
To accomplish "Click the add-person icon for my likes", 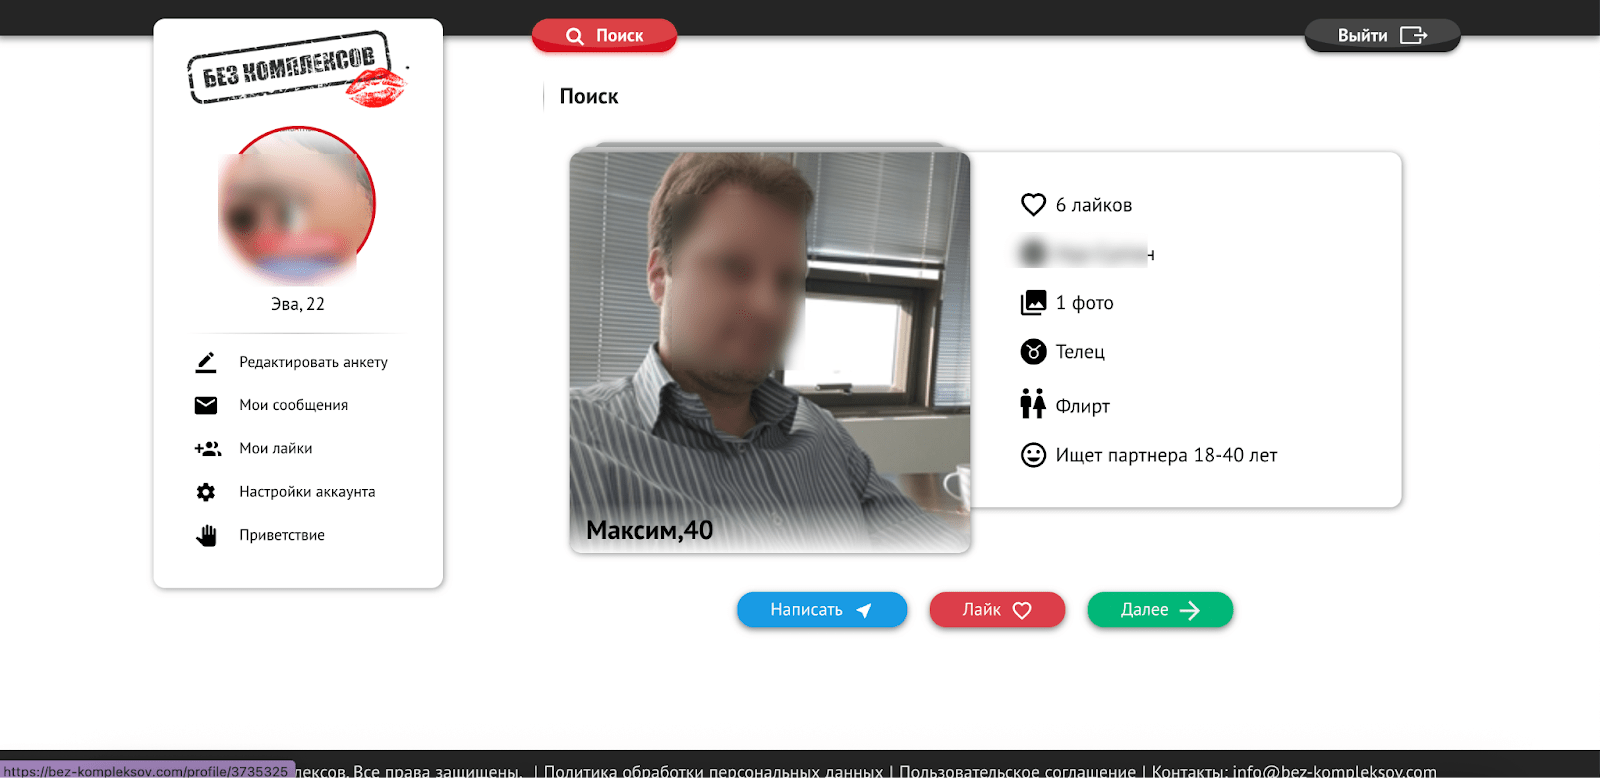I will point(207,449).
